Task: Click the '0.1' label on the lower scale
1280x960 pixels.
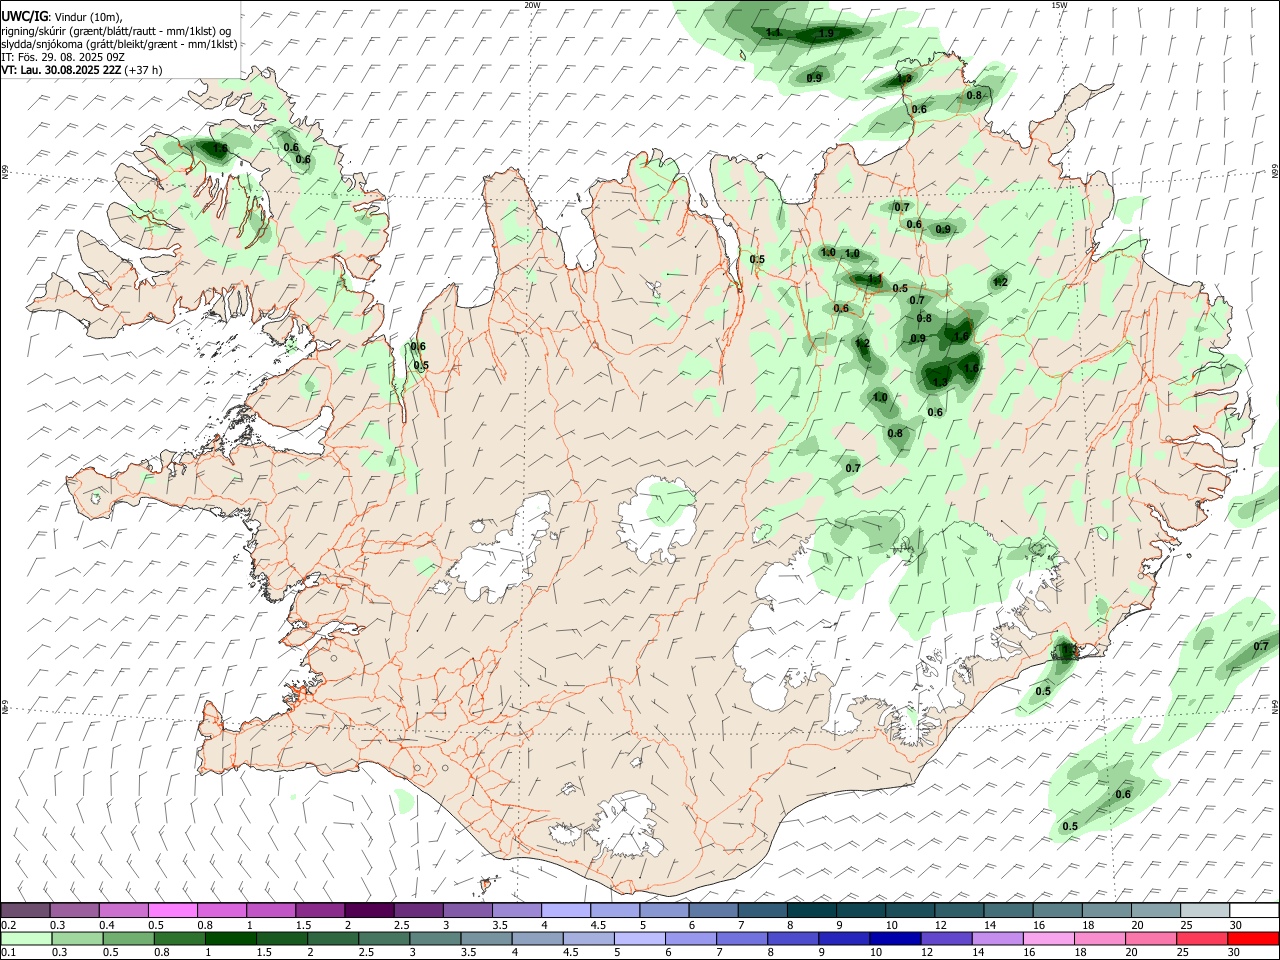Action: pyautogui.click(x=8, y=953)
